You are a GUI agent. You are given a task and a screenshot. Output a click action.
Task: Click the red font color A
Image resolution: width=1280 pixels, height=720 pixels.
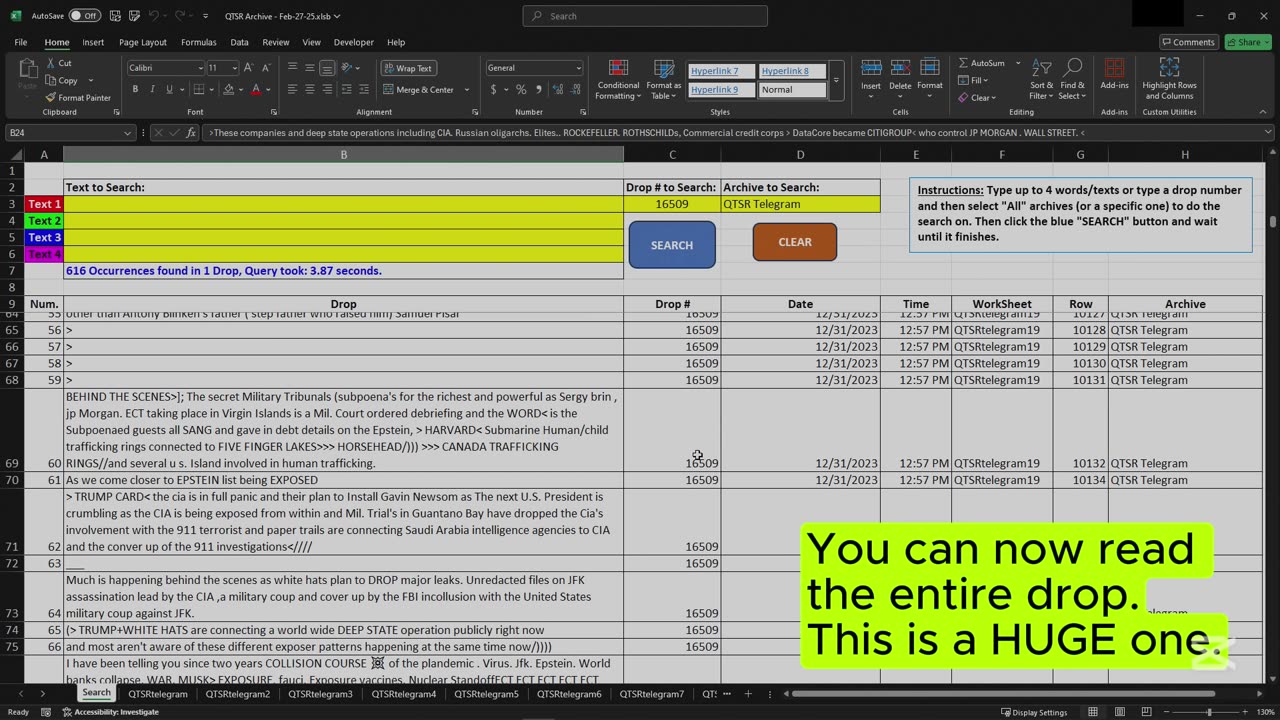(x=256, y=89)
